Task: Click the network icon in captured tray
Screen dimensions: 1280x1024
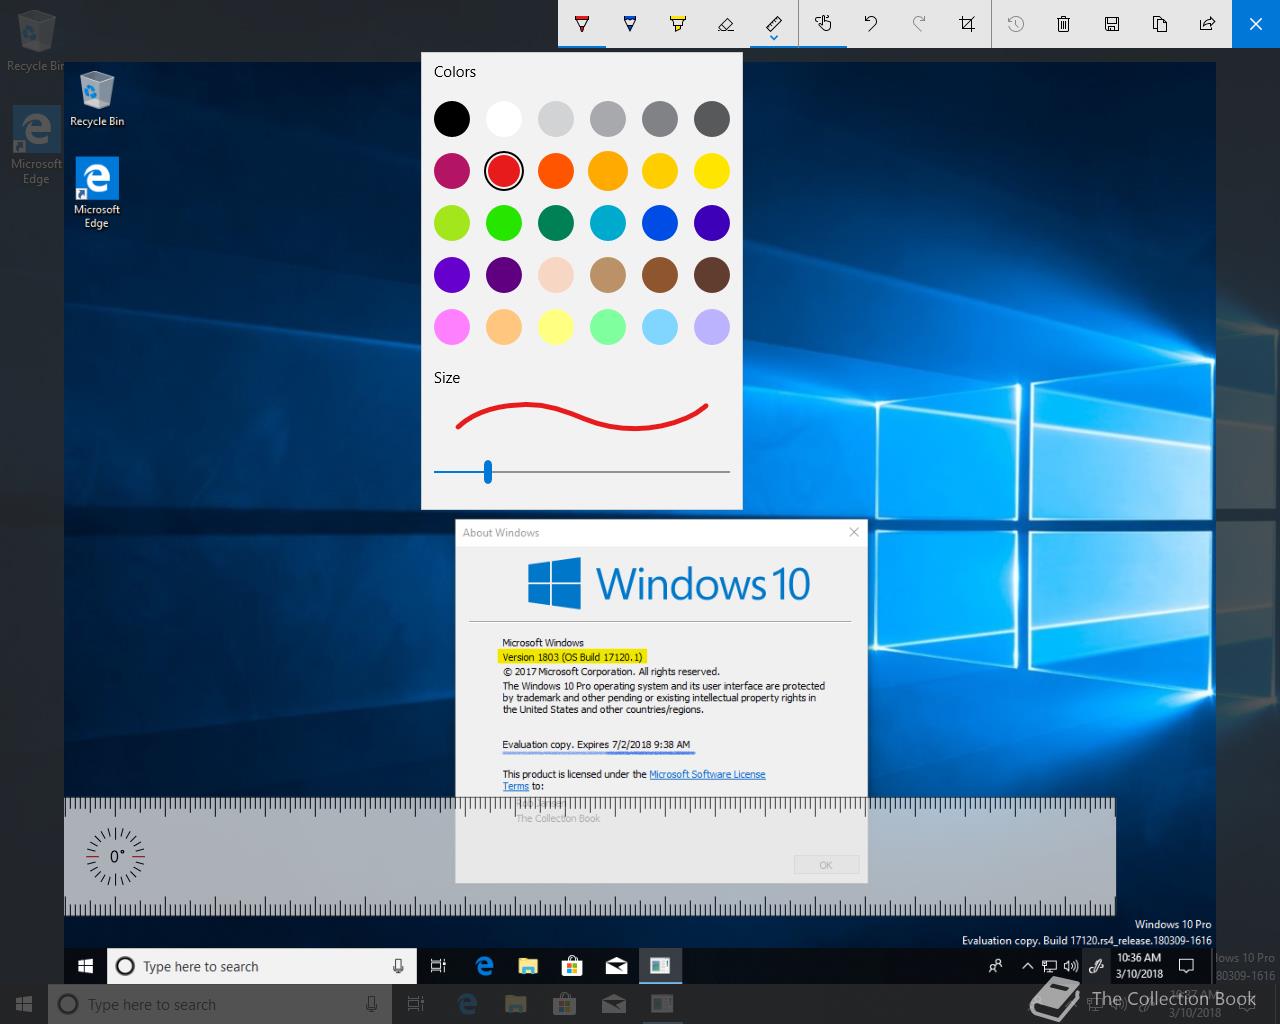Action: point(1049,966)
